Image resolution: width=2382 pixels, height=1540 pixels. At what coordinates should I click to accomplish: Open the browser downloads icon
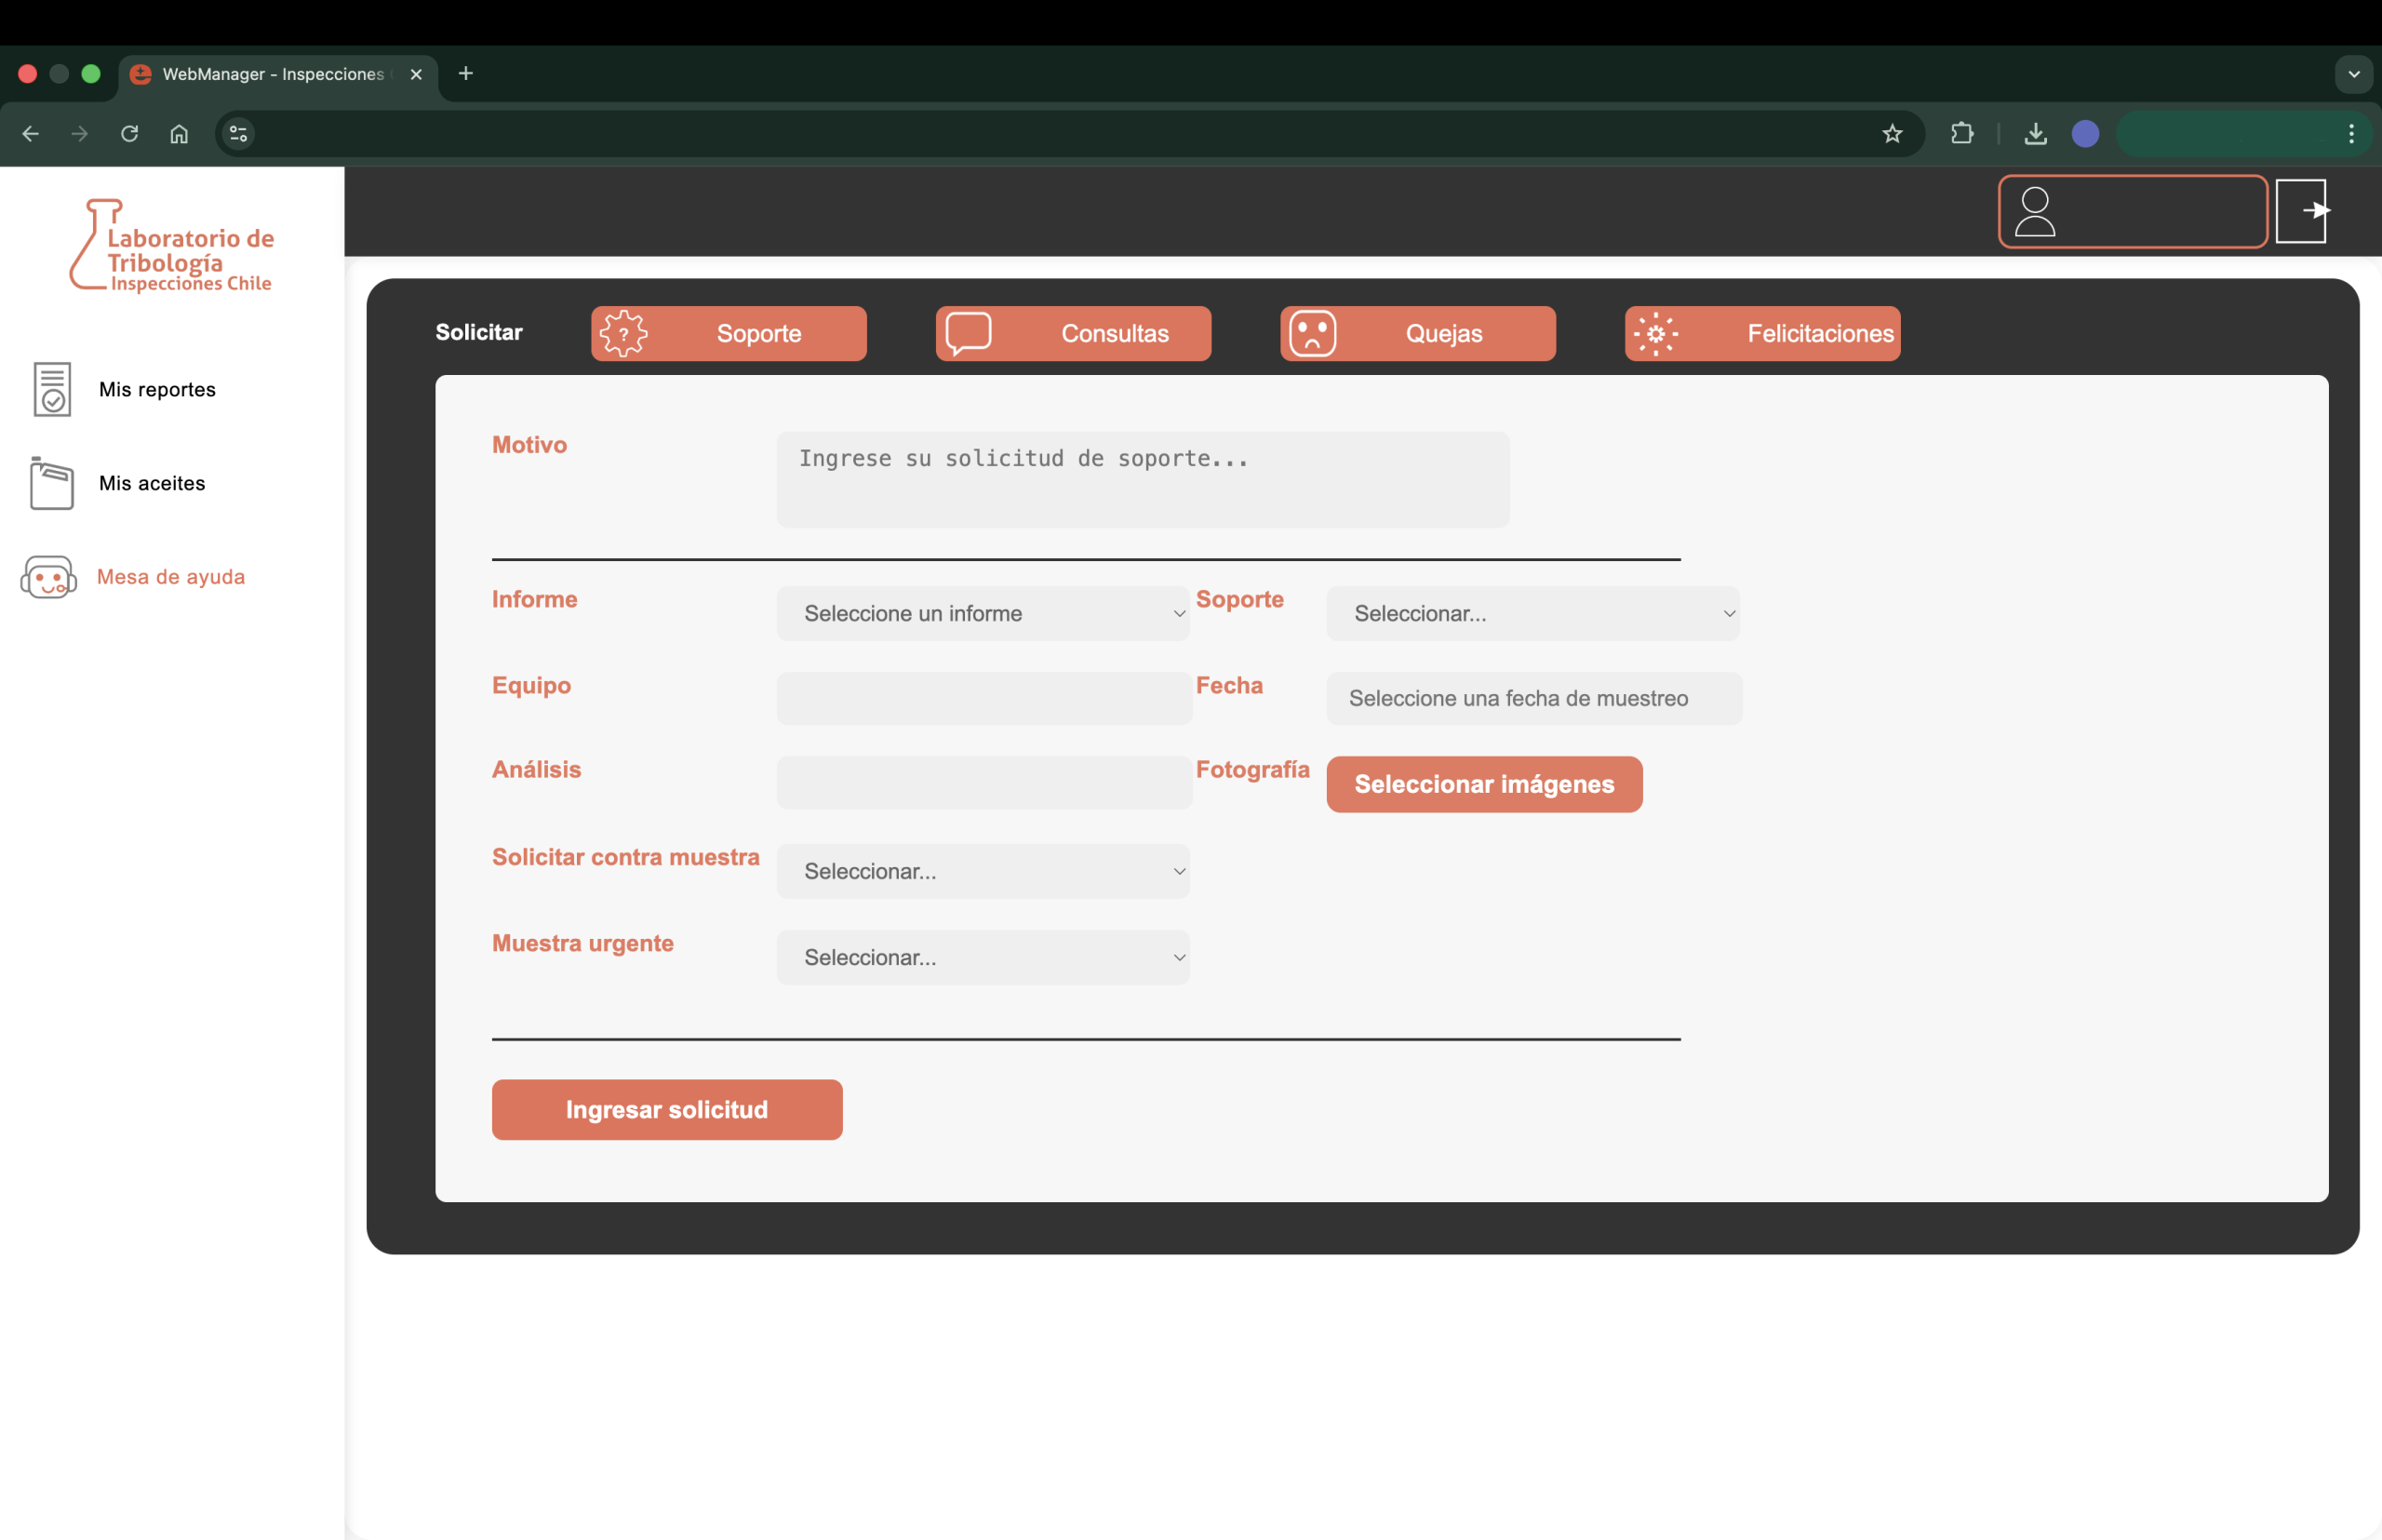coord(2035,134)
